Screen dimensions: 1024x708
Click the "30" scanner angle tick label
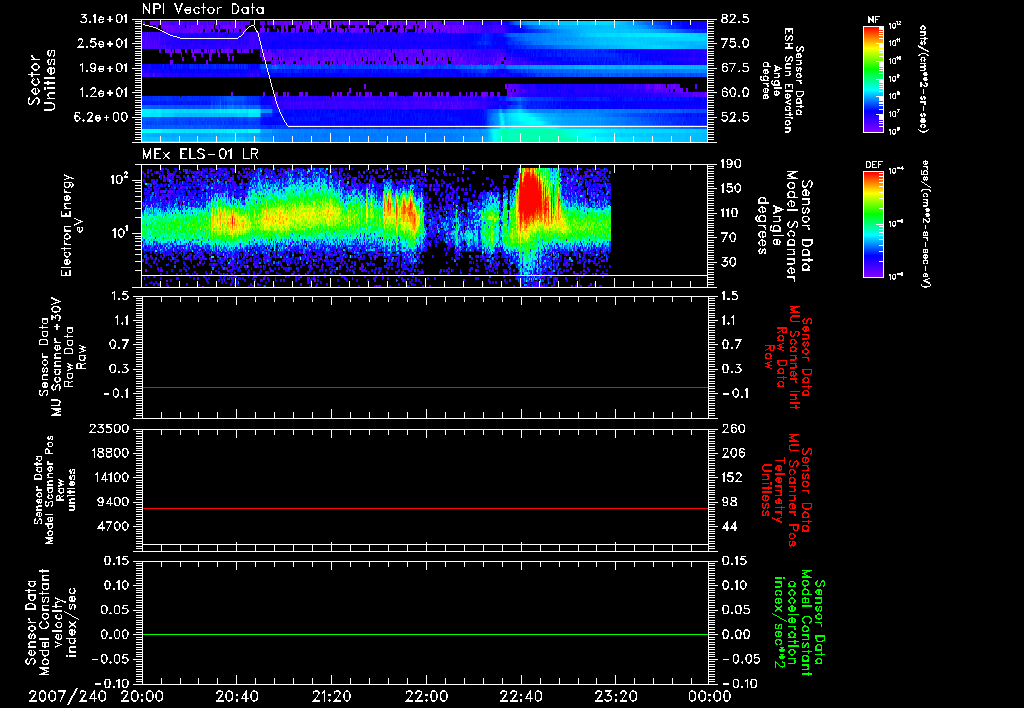tap(729, 262)
